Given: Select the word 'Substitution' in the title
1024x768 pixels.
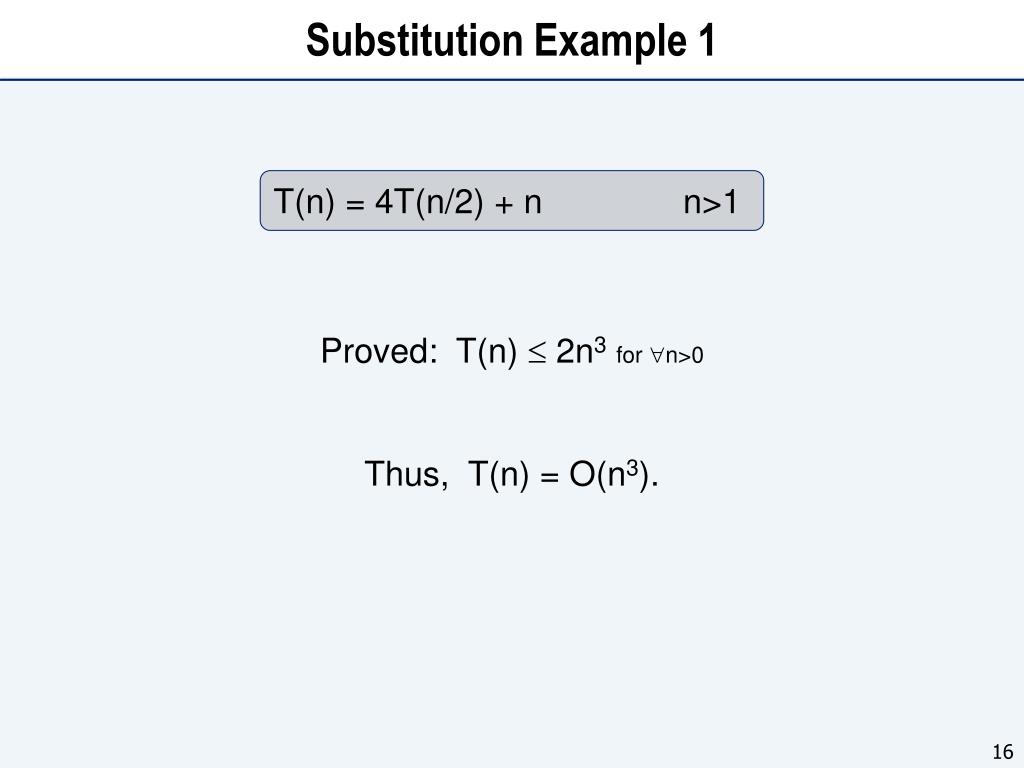Looking at the screenshot, I should pyautogui.click(x=414, y=40).
